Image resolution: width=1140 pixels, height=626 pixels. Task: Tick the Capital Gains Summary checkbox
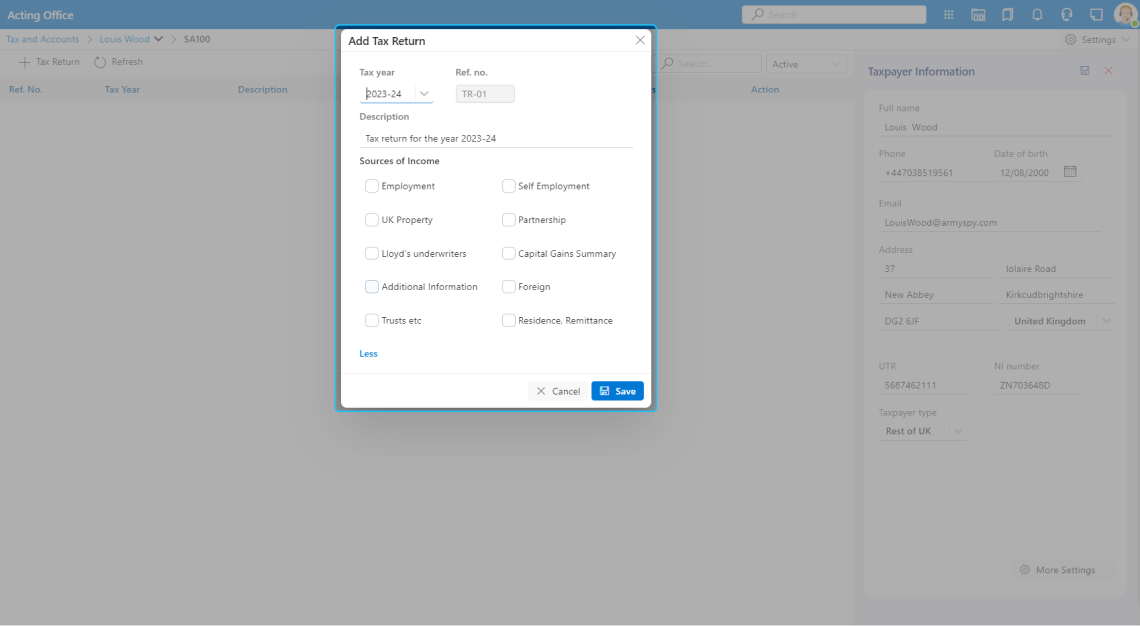pos(509,253)
